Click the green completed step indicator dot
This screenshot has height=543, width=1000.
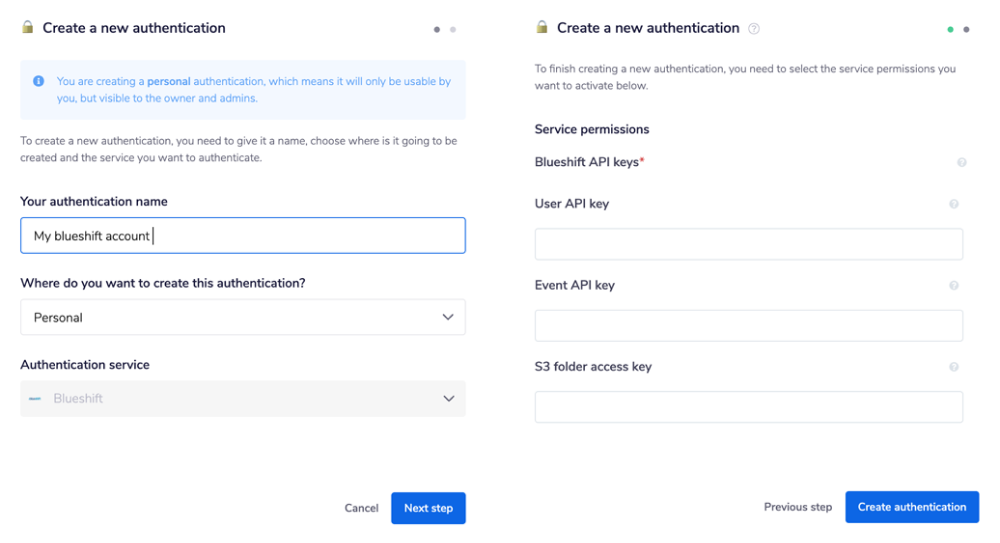click(x=950, y=30)
